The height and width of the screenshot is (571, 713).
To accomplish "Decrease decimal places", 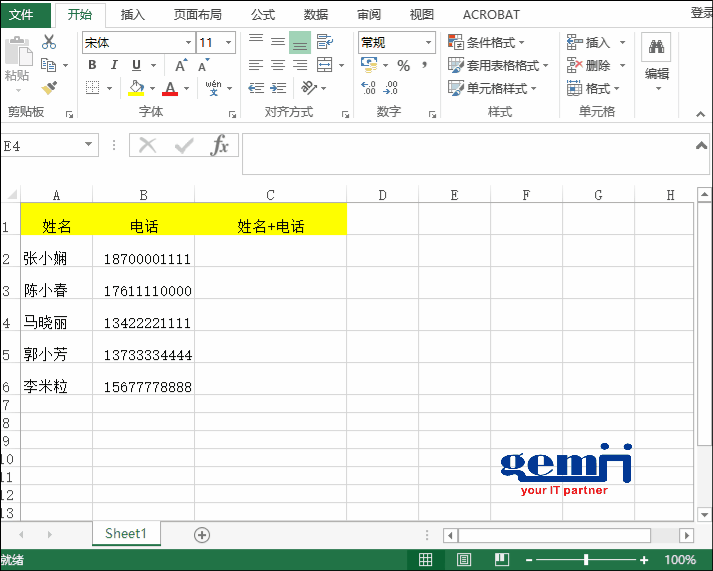I will [x=391, y=88].
